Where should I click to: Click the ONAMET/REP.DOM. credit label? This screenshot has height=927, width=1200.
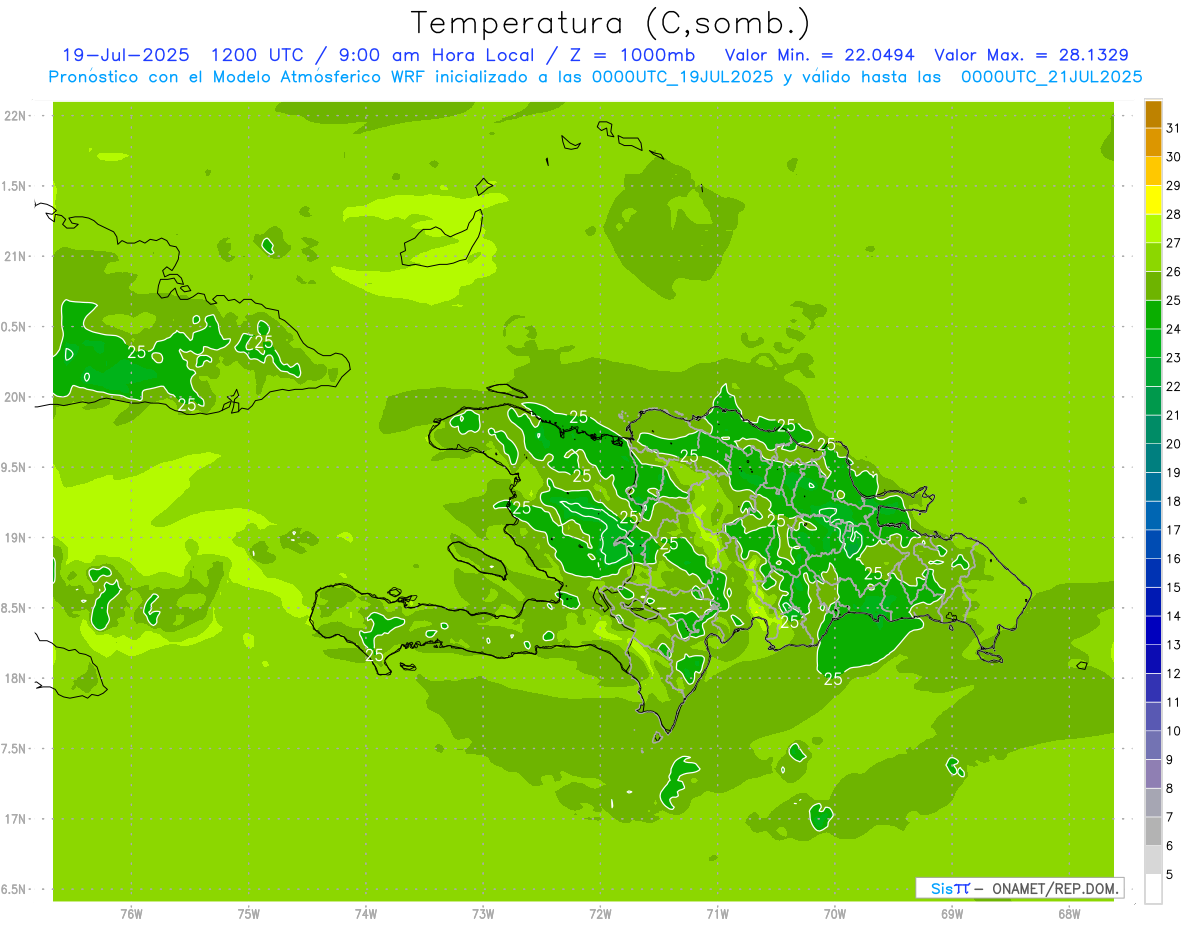pos(1055,888)
